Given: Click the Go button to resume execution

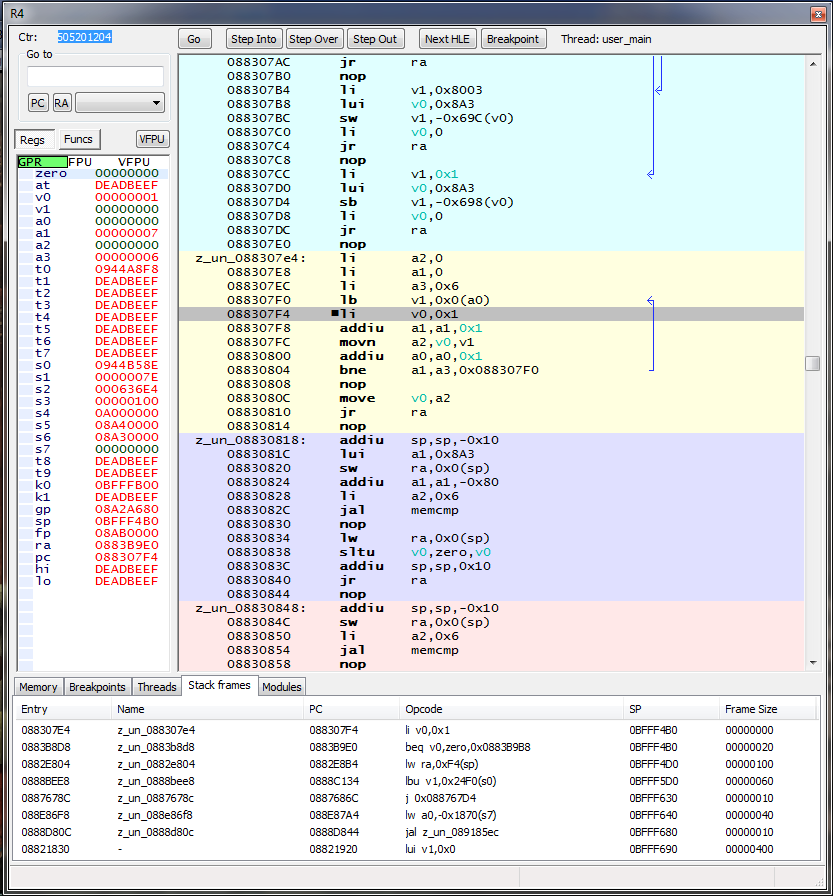Looking at the screenshot, I should click(x=194, y=39).
